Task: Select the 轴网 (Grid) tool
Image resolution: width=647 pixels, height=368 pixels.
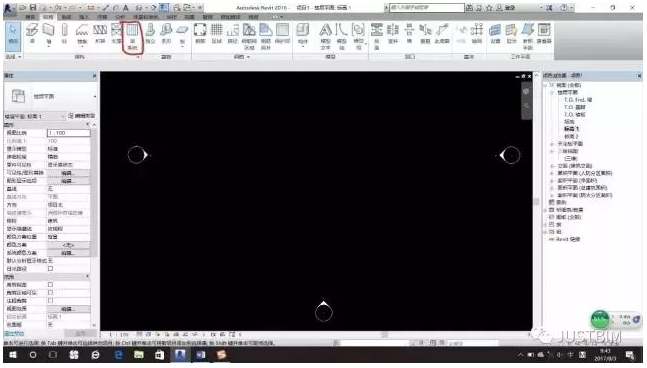Action: [477, 33]
